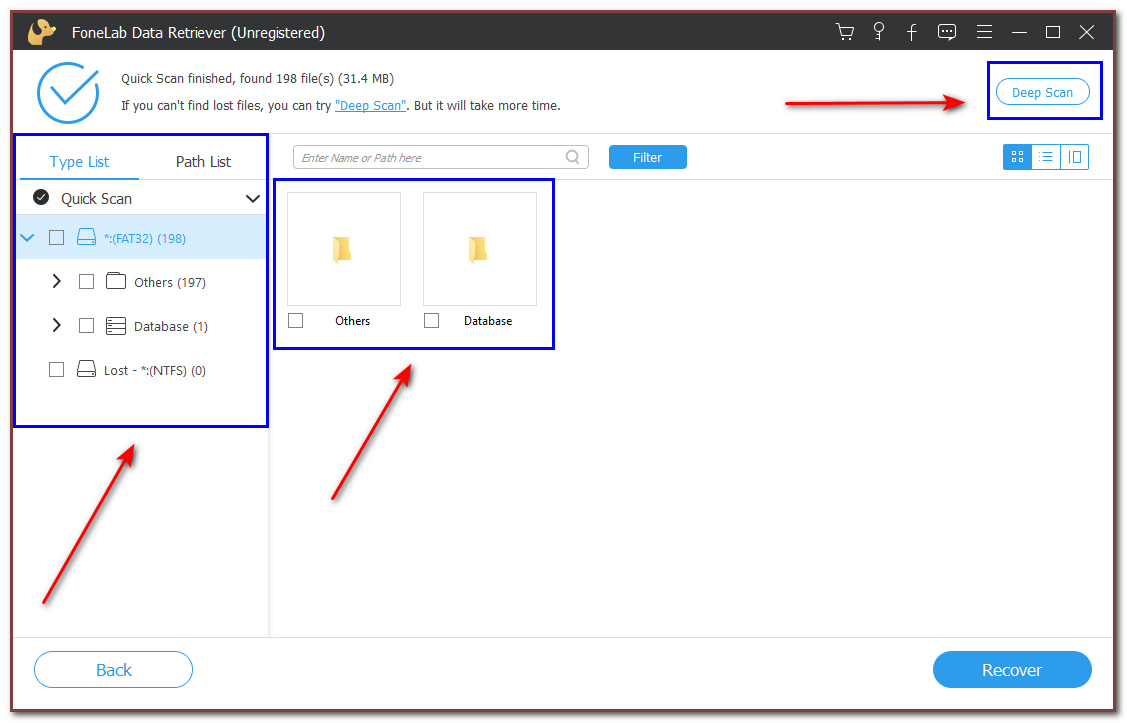Check the Database folder thumbnail checkbox
This screenshot has height=723, width=1127.
431,321
